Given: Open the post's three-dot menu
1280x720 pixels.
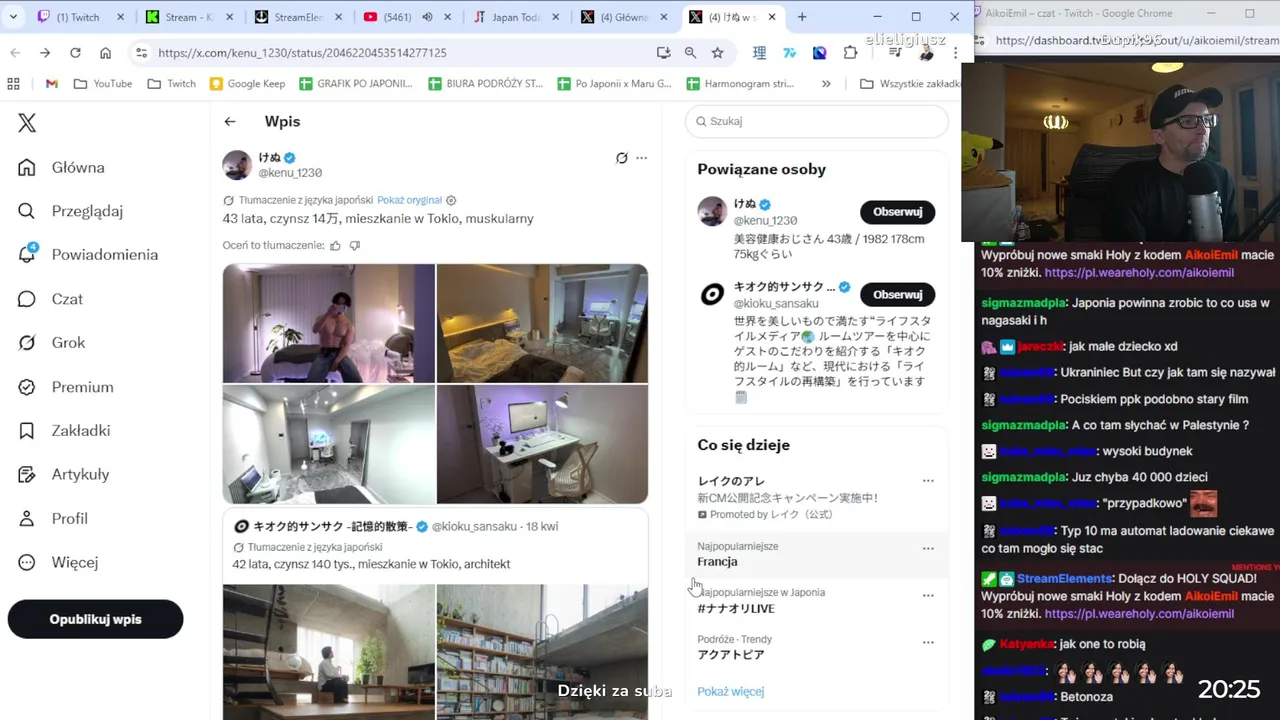Looking at the screenshot, I should click(x=642, y=158).
